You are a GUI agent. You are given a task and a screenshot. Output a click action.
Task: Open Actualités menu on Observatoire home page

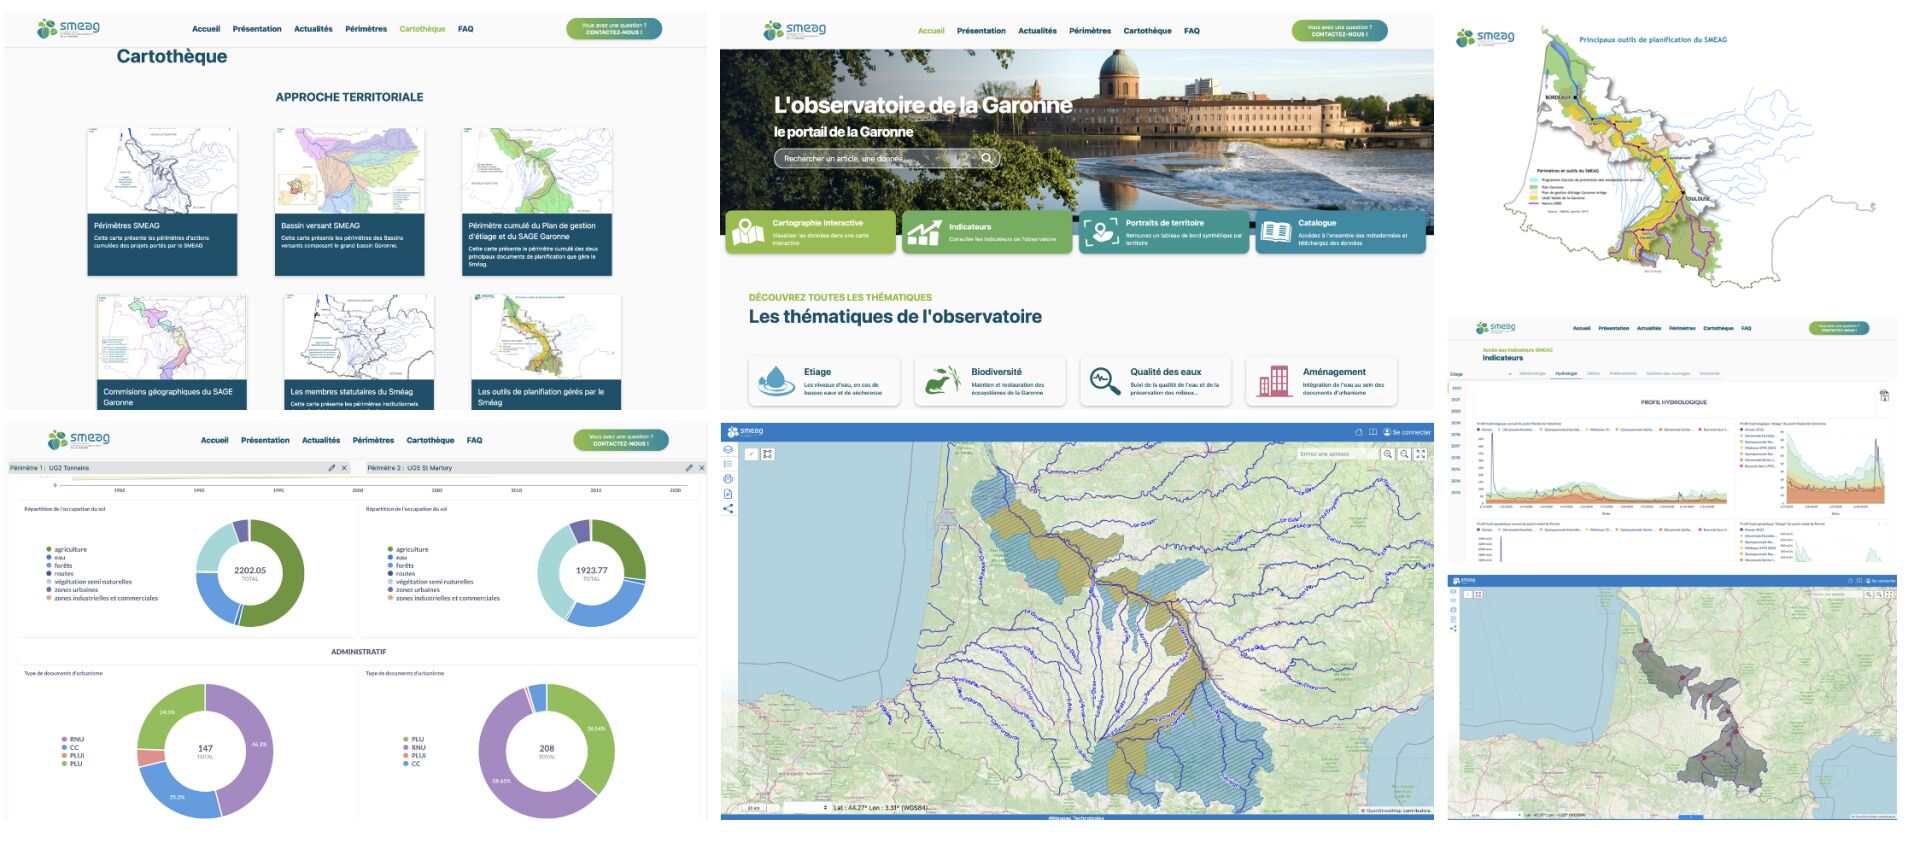(x=1037, y=31)
